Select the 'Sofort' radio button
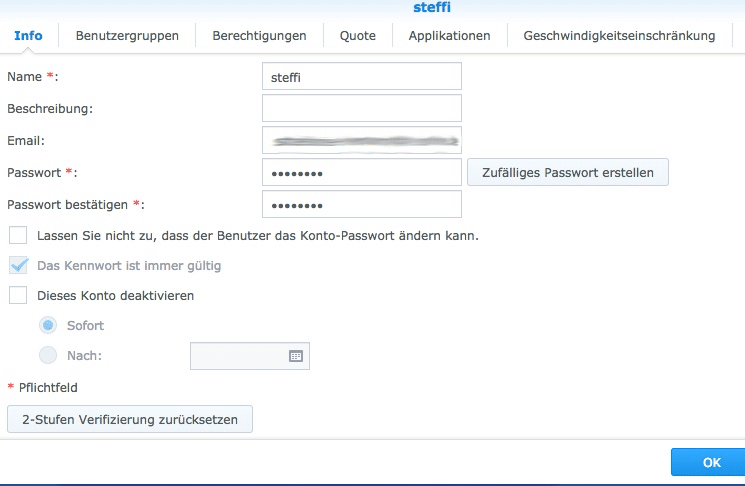This screenshot has height=486, width=745. tap(48, 326)
